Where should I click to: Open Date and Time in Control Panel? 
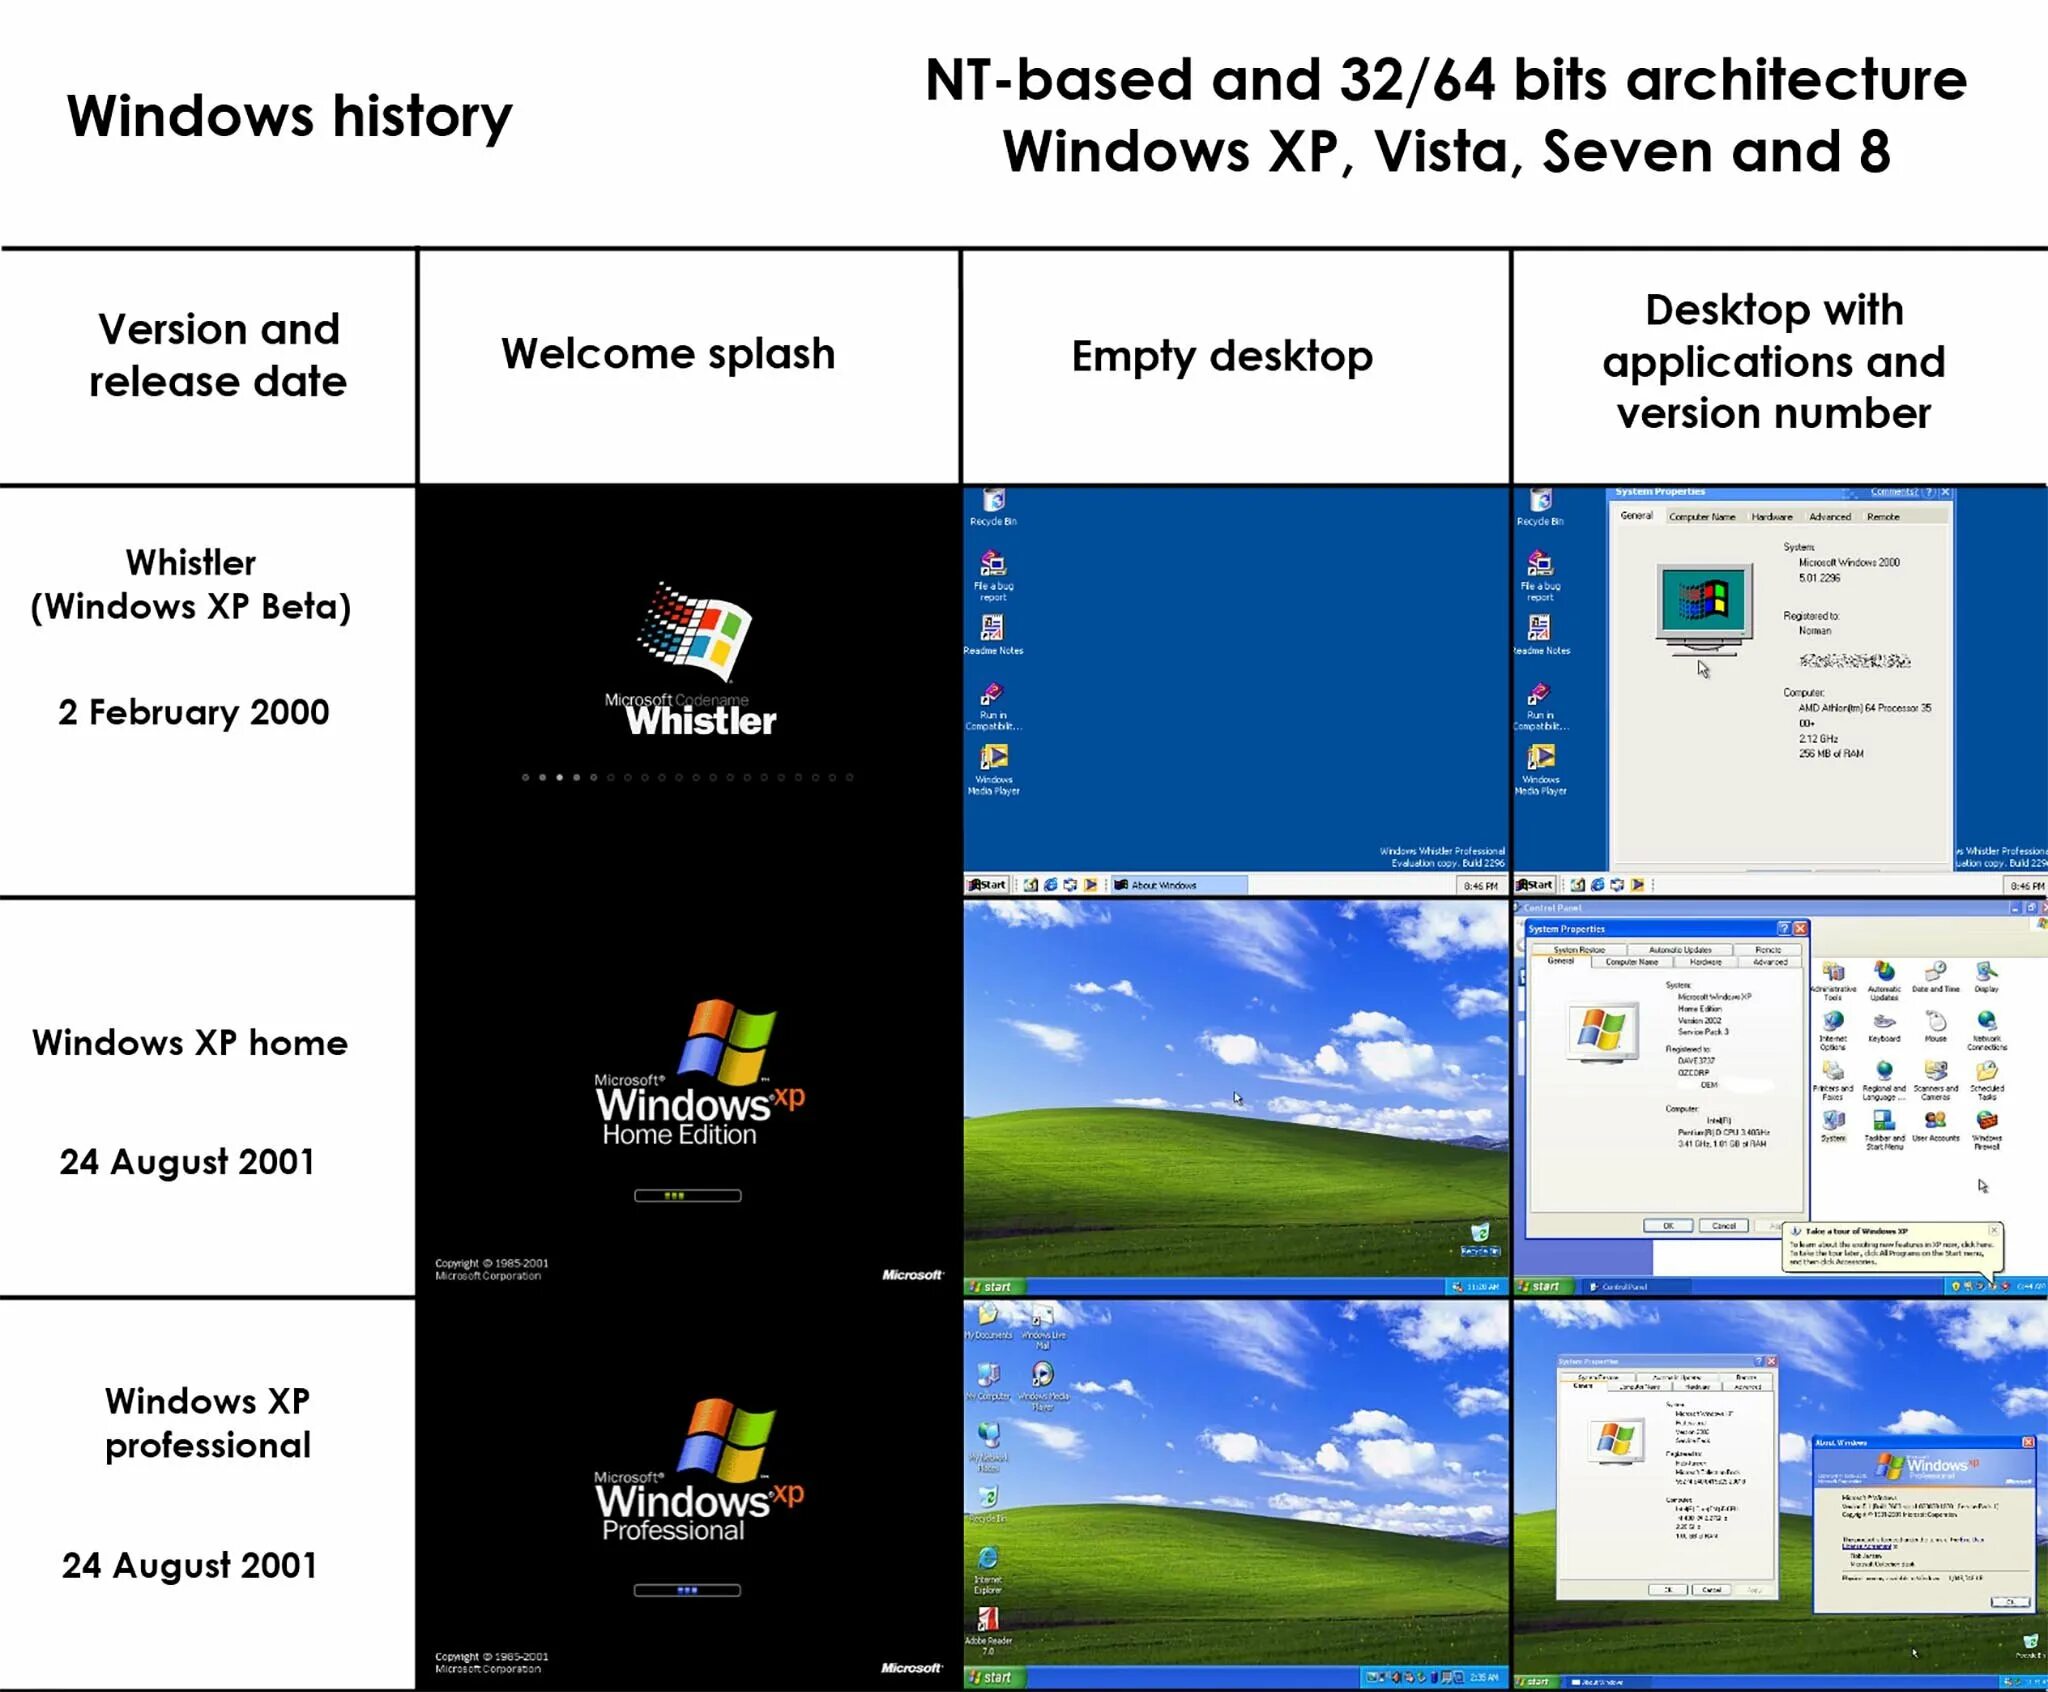[1936, 973]
